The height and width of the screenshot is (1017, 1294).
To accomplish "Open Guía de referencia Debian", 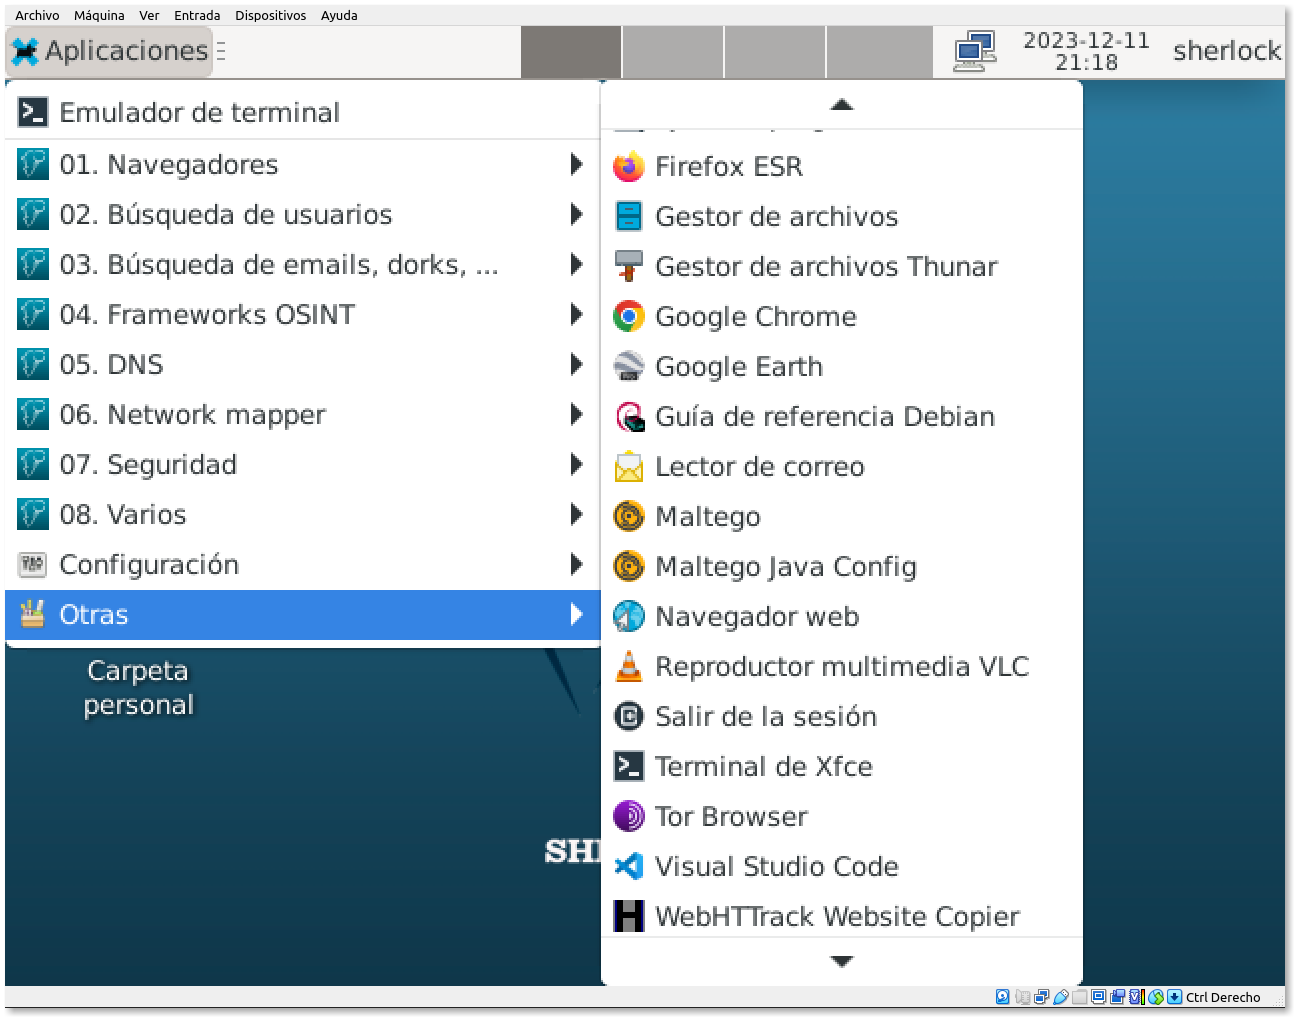I will [842, 416].
